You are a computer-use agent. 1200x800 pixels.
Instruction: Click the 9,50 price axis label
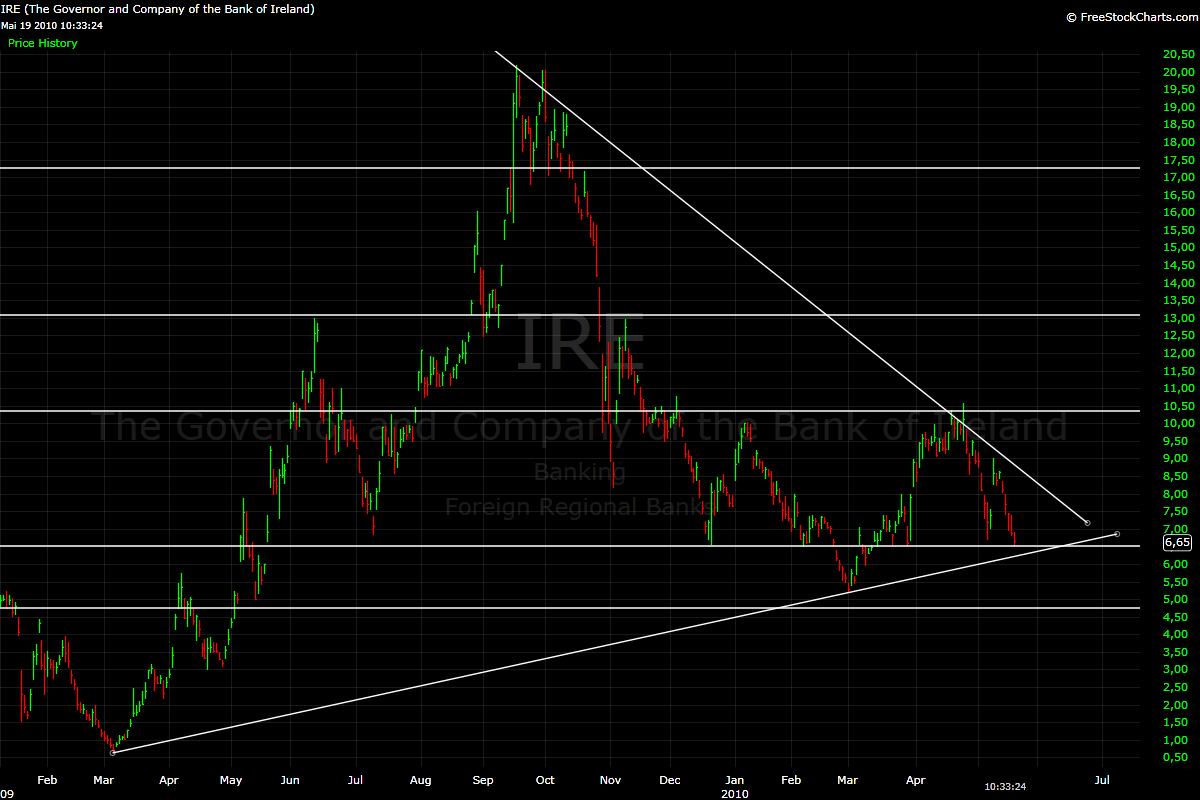1177,441
